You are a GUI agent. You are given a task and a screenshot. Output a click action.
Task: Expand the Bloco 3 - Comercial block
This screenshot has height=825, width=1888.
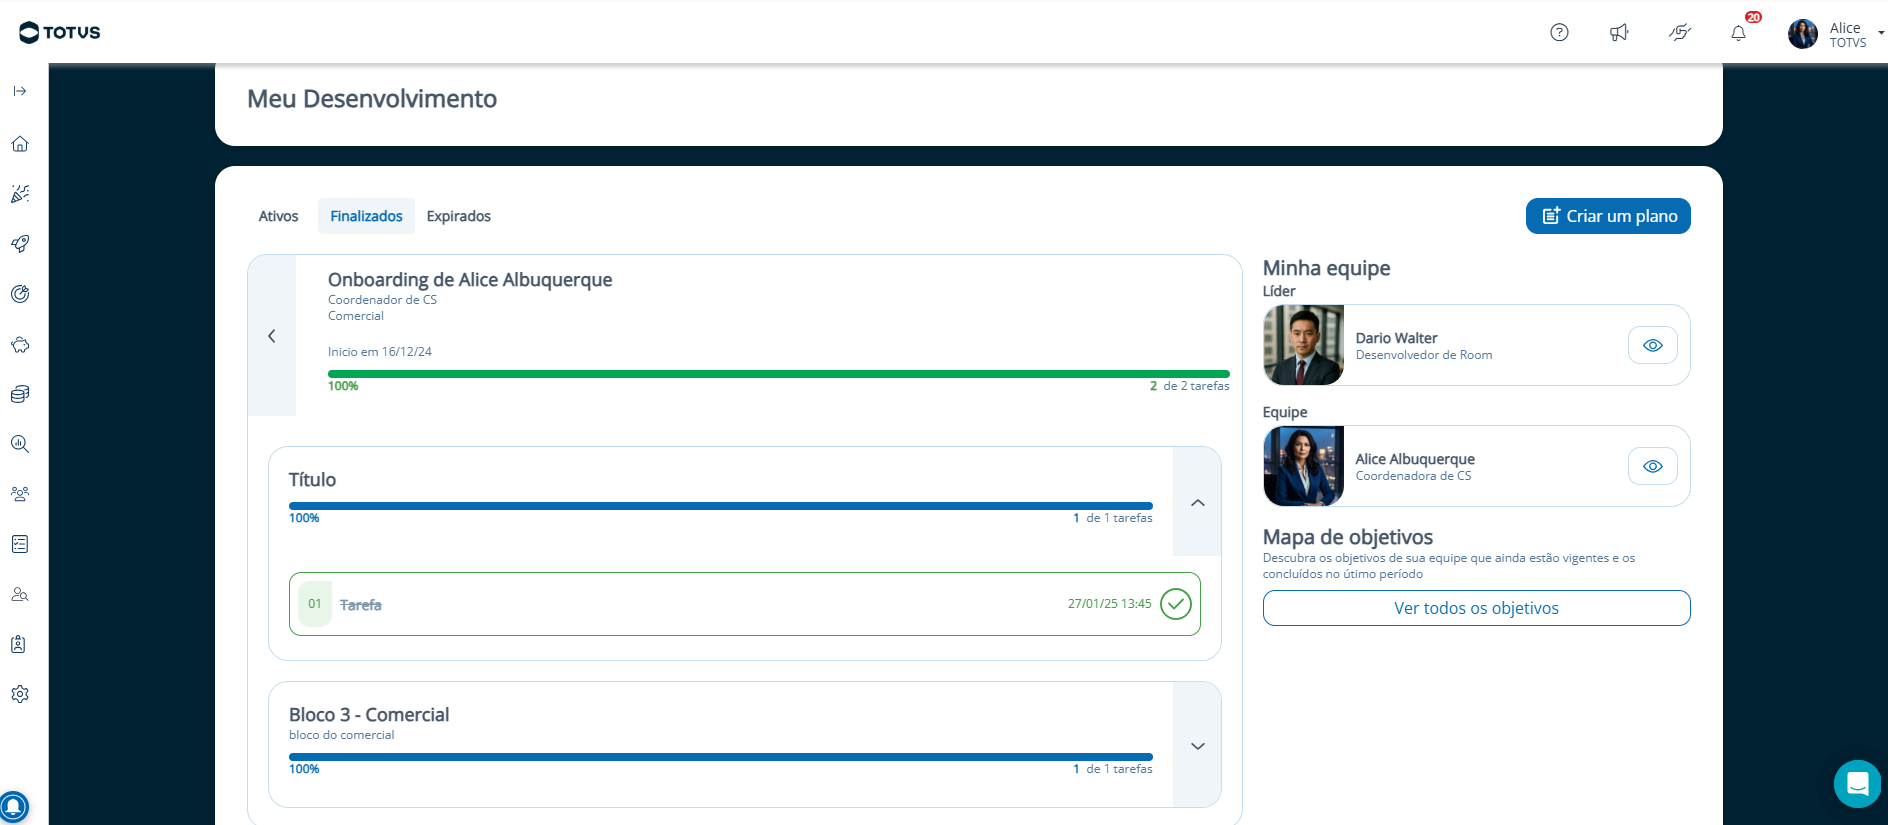pos(1197,746)
